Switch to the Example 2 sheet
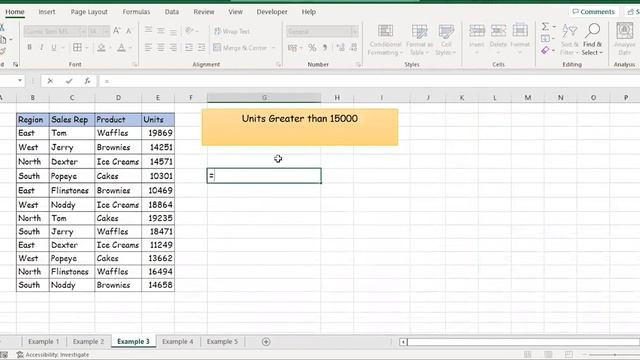This screenshot has height=360, width=640. [x=88, y=341]
